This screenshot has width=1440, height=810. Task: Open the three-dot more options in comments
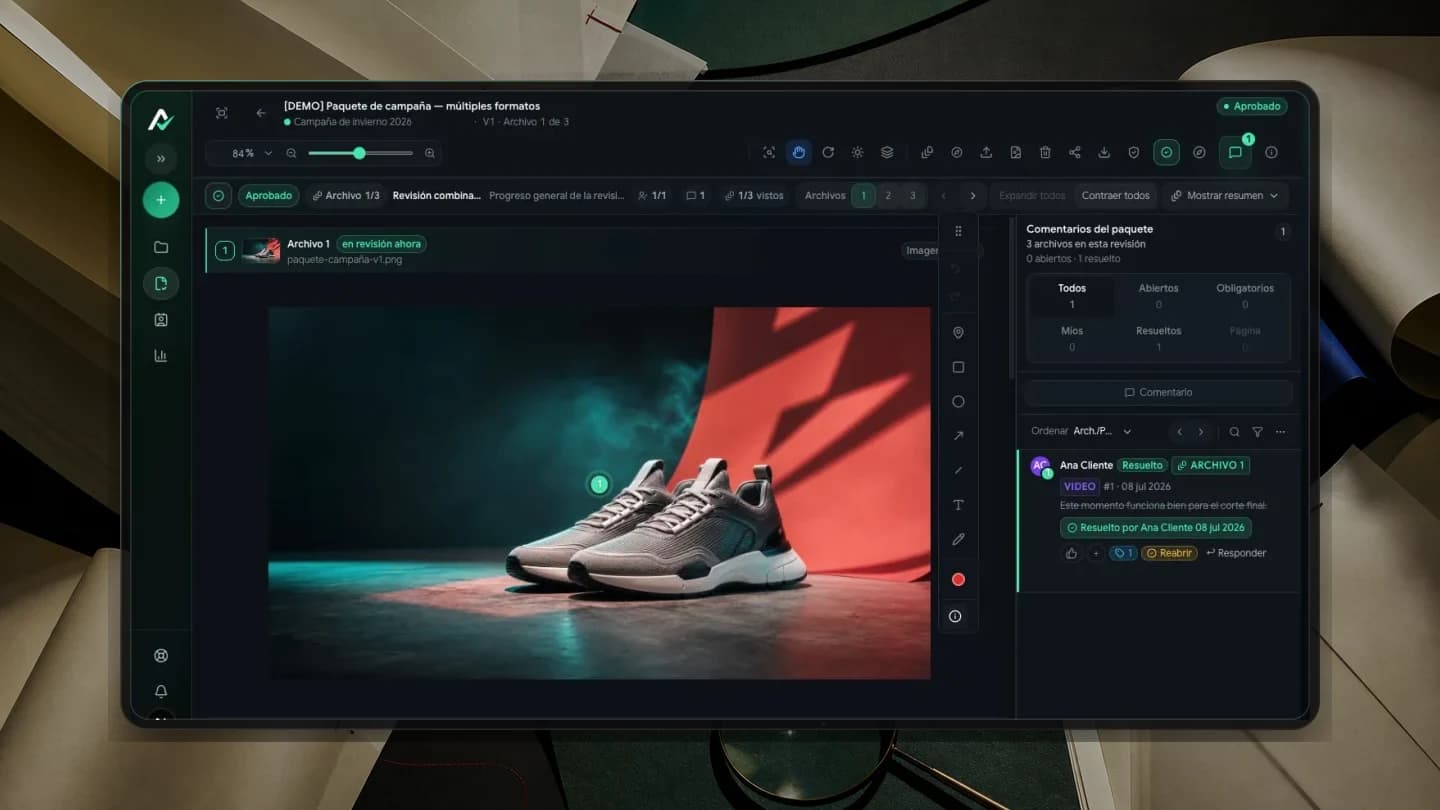pyautogui.click(x=1280, y=432)
